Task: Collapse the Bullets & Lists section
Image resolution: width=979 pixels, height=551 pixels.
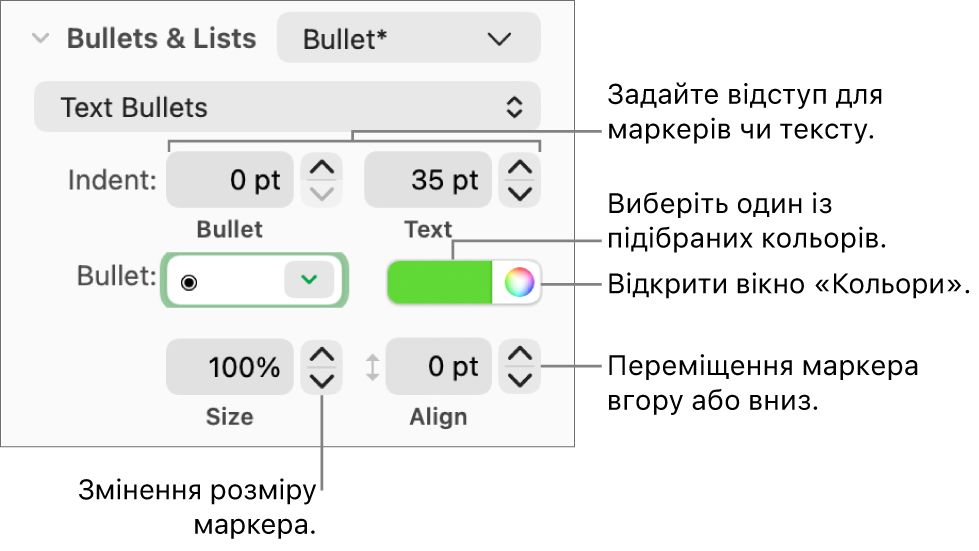Action: tap(41, 39)
